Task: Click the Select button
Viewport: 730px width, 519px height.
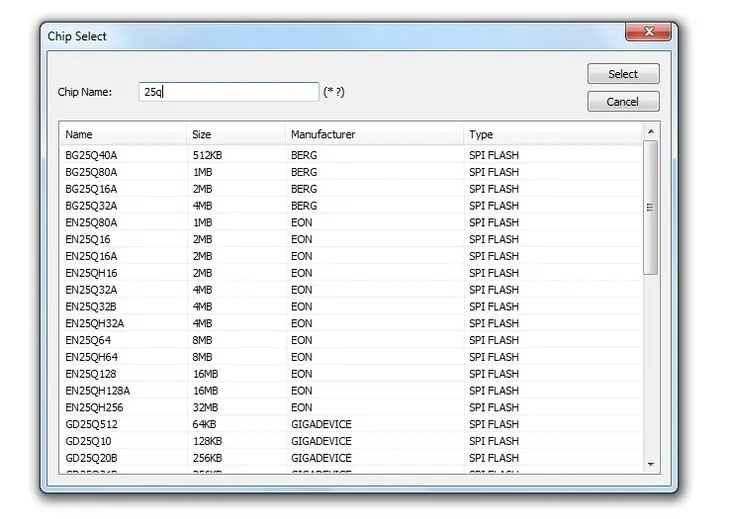Action: pos(623,74)
